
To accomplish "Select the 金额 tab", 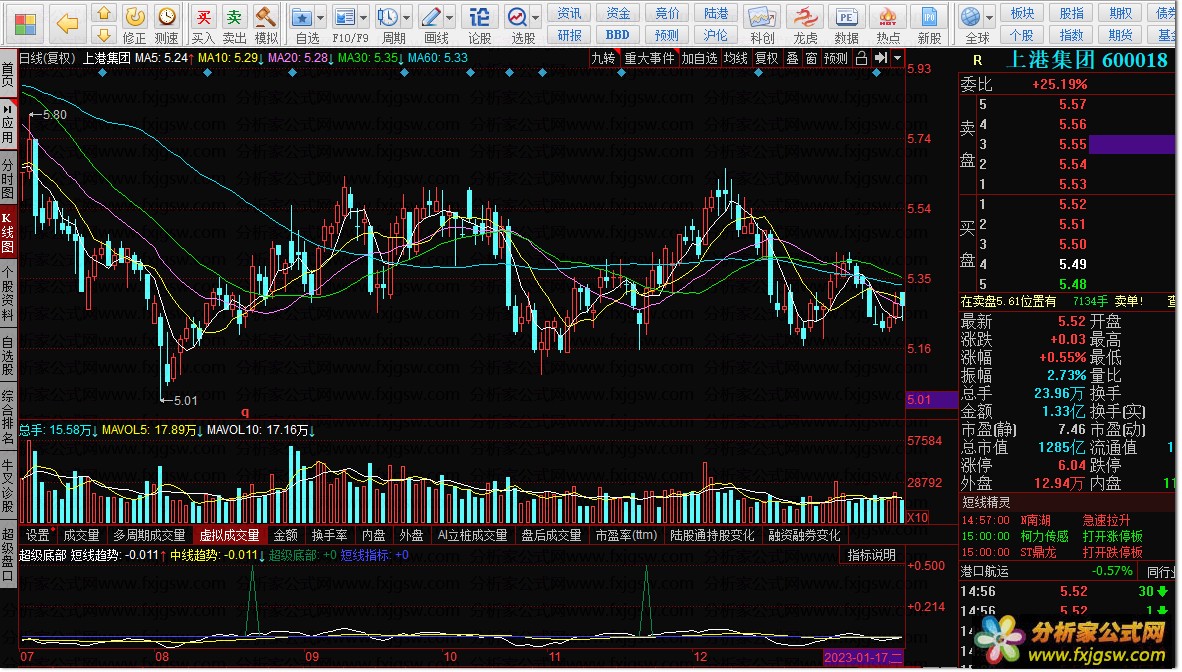I will pos(286,535).
